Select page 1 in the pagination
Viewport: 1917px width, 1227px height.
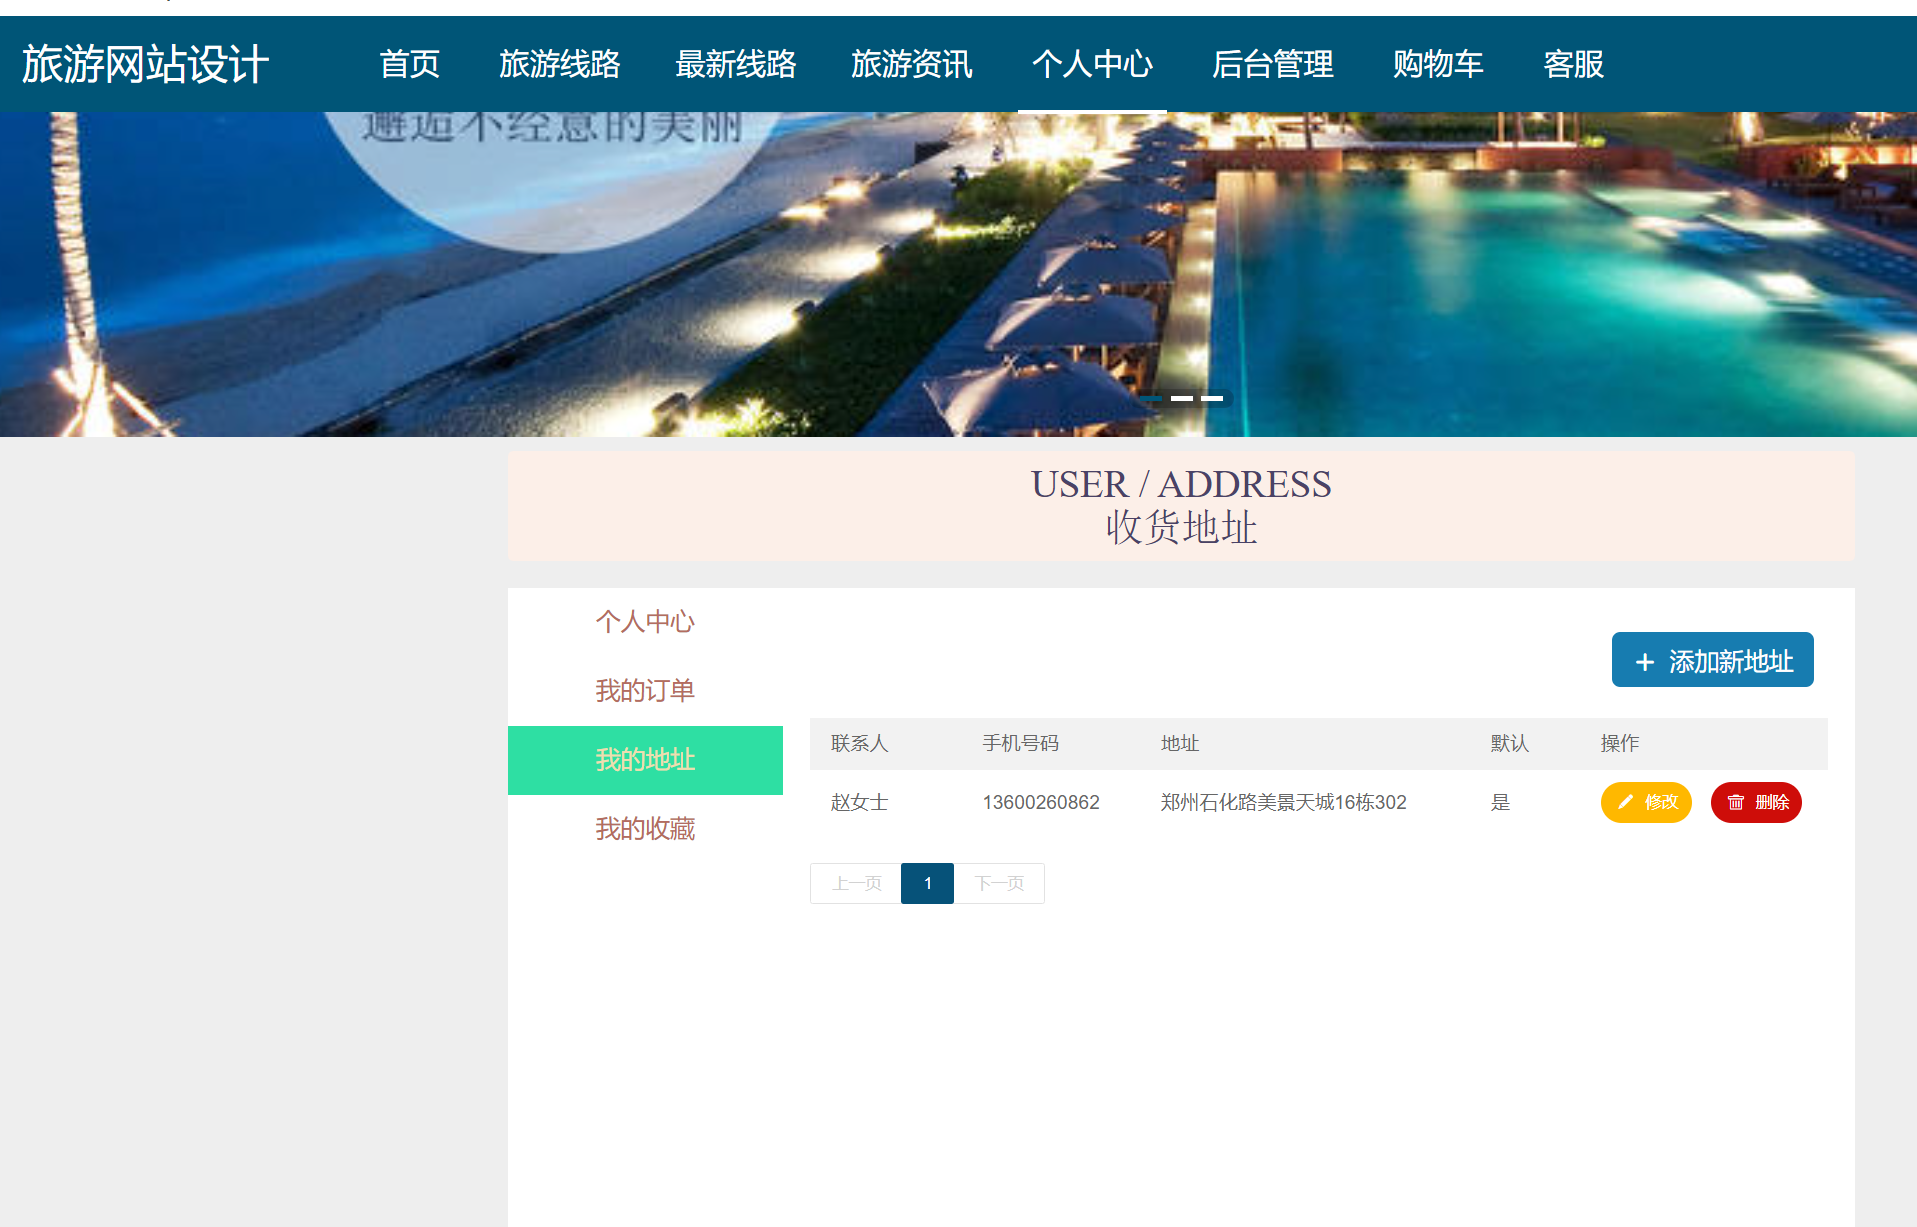point(927,883)
